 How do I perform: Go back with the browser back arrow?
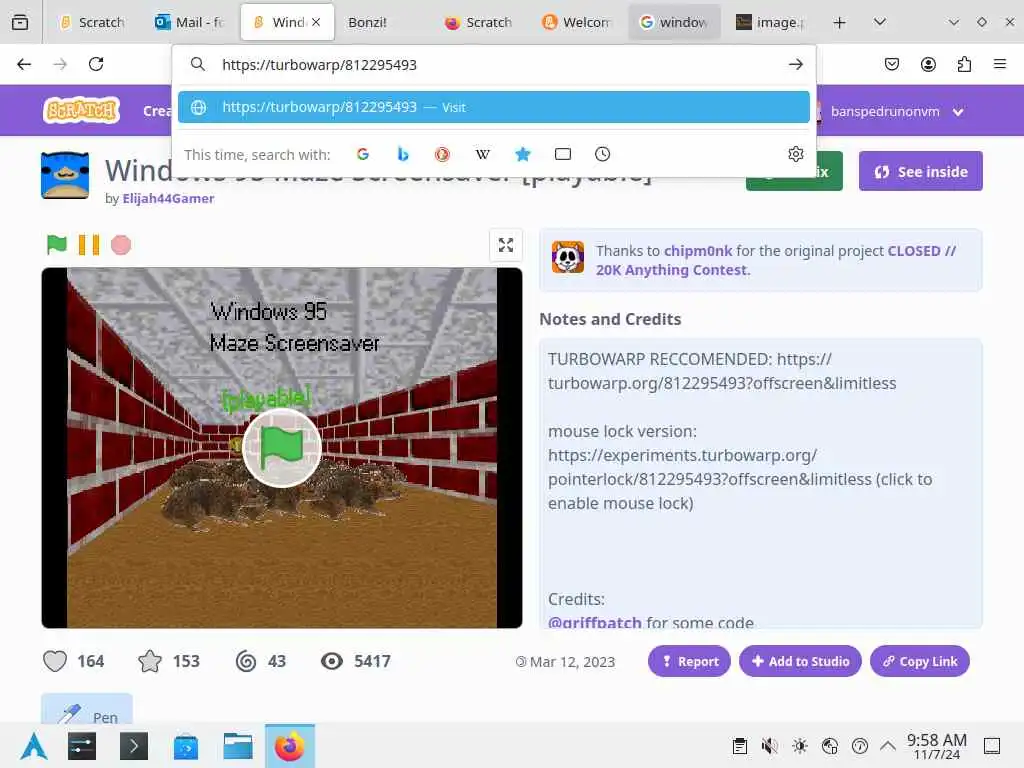[x=24, y=64]
